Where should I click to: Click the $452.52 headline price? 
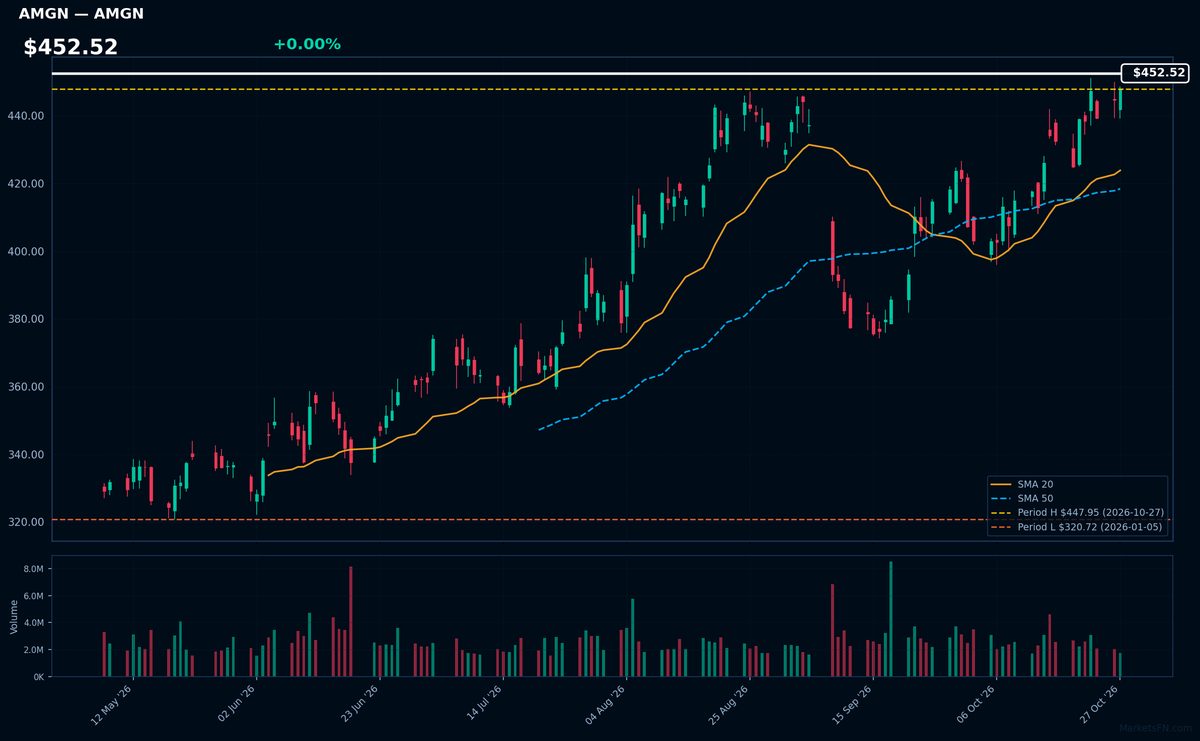(71, 47)
